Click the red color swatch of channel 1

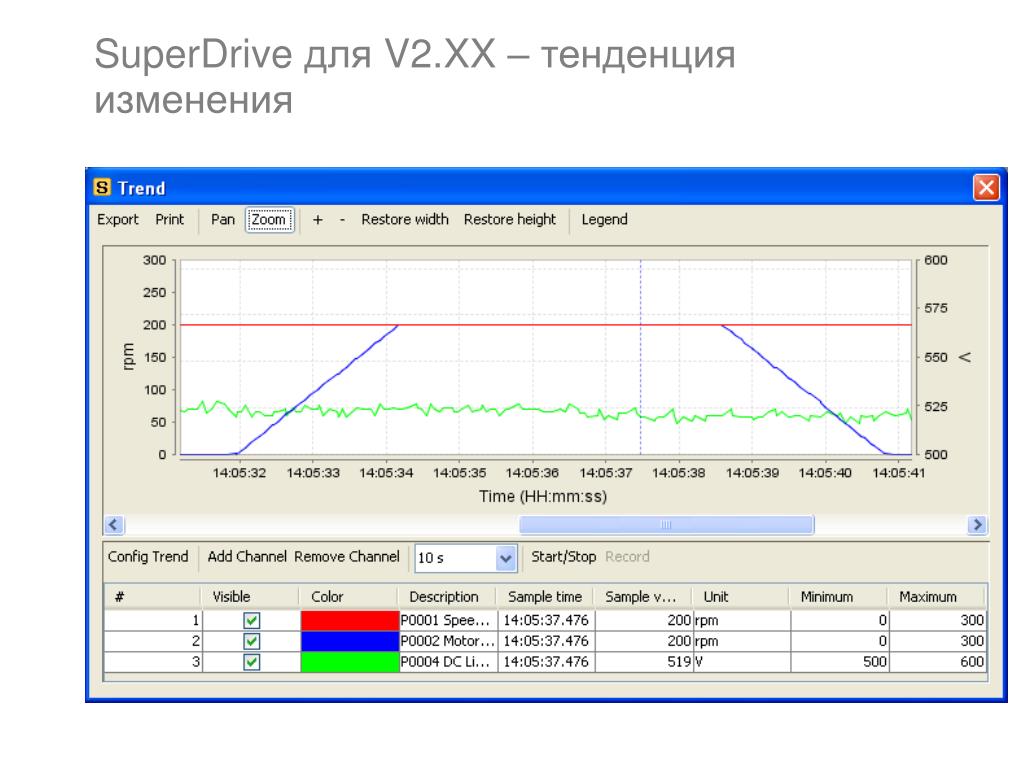click(349, 620)
